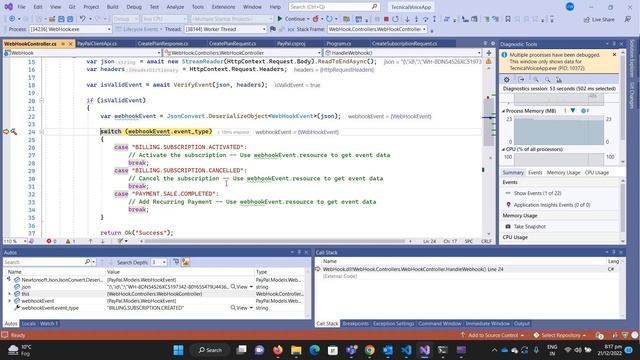Open the Solution Explorer side tab

(x=632, y=58)
